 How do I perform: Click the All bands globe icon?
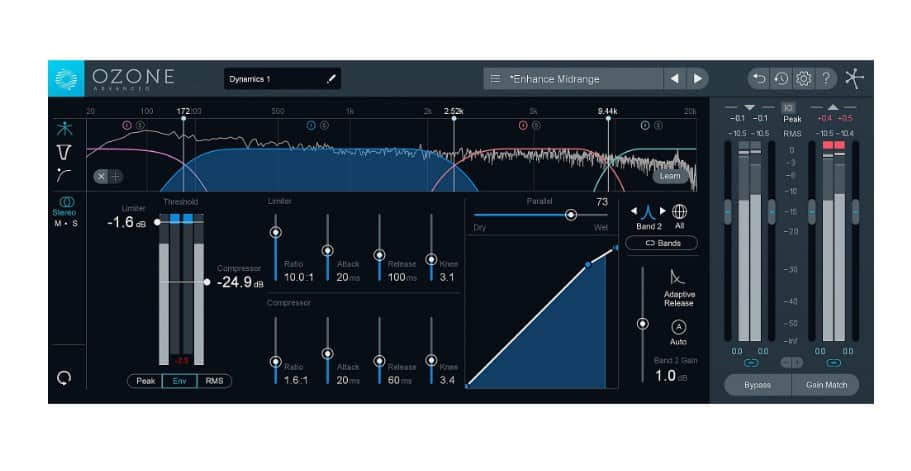[679, 211]
